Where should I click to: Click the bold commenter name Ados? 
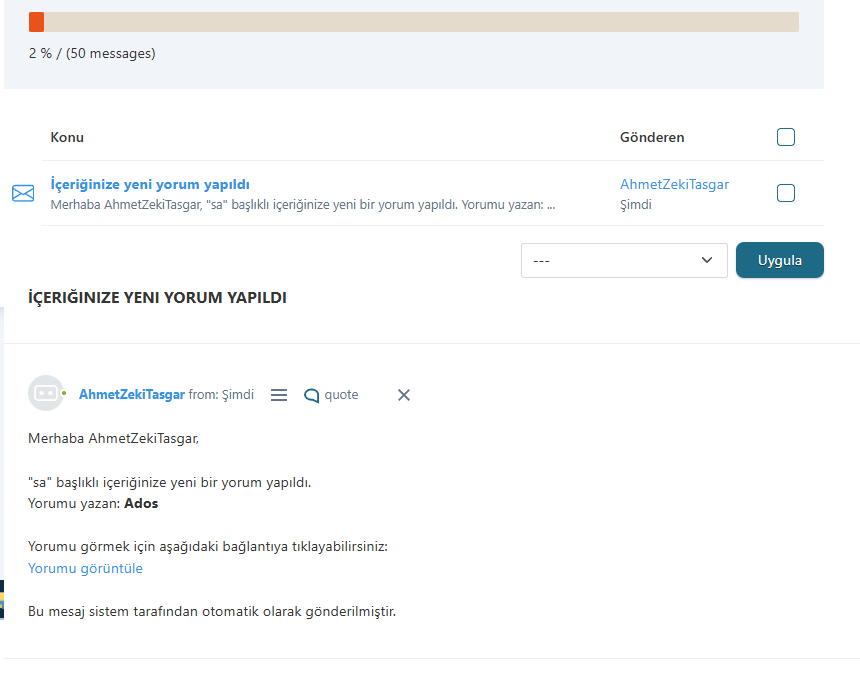tap(141, 503)
